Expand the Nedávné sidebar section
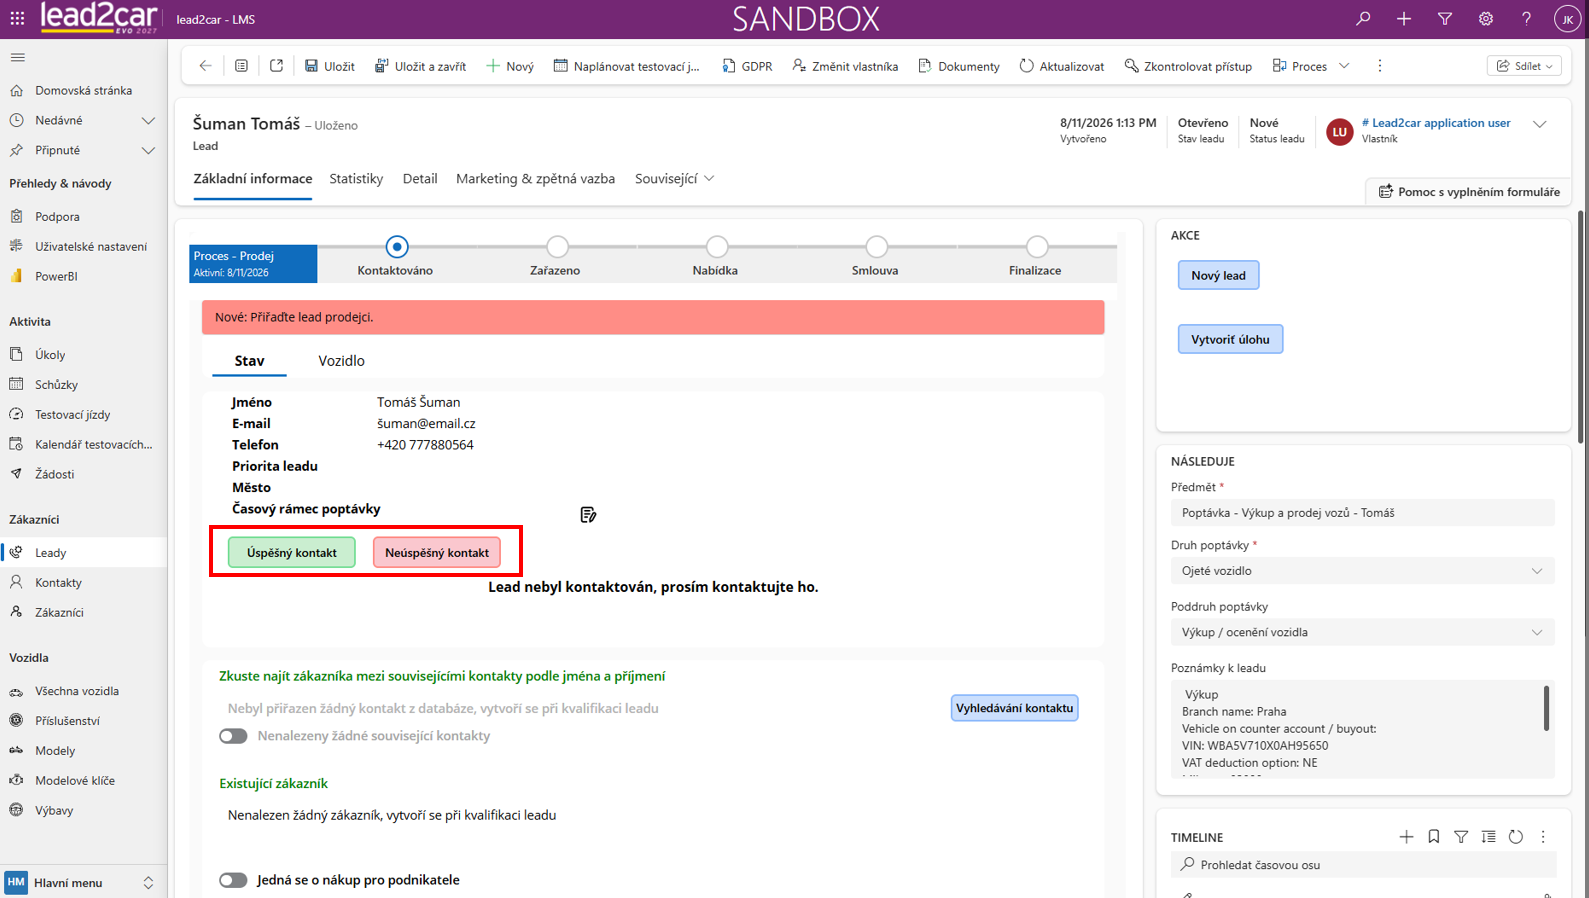 (x=148, y=120)
